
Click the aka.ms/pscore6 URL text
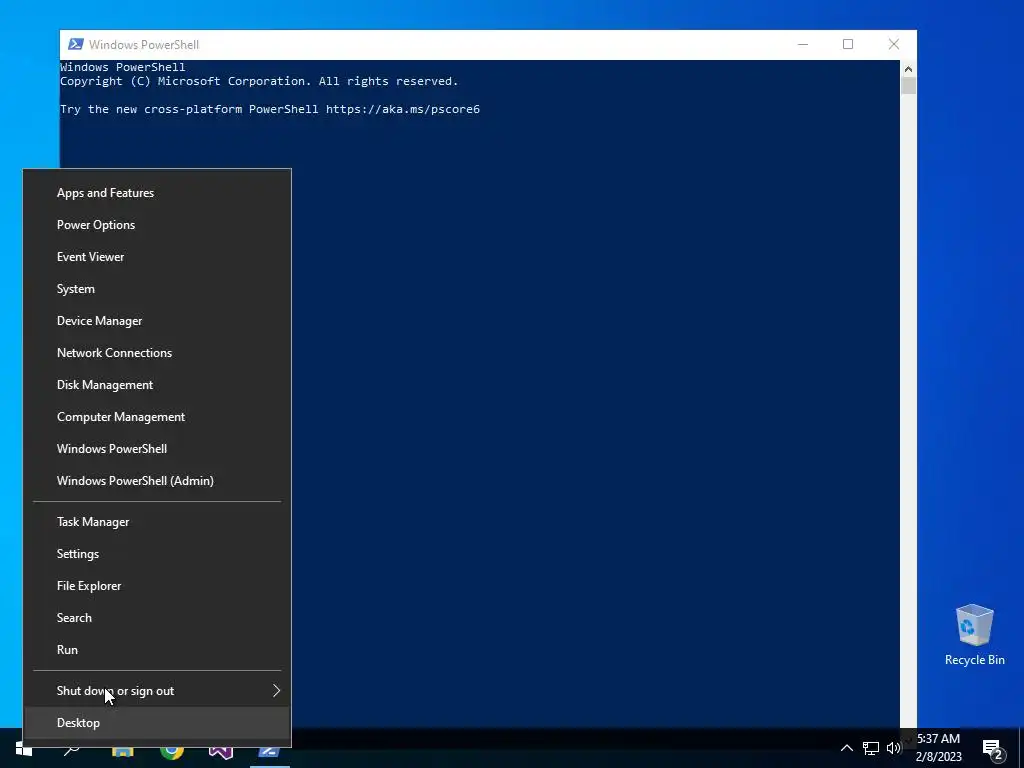403,109
